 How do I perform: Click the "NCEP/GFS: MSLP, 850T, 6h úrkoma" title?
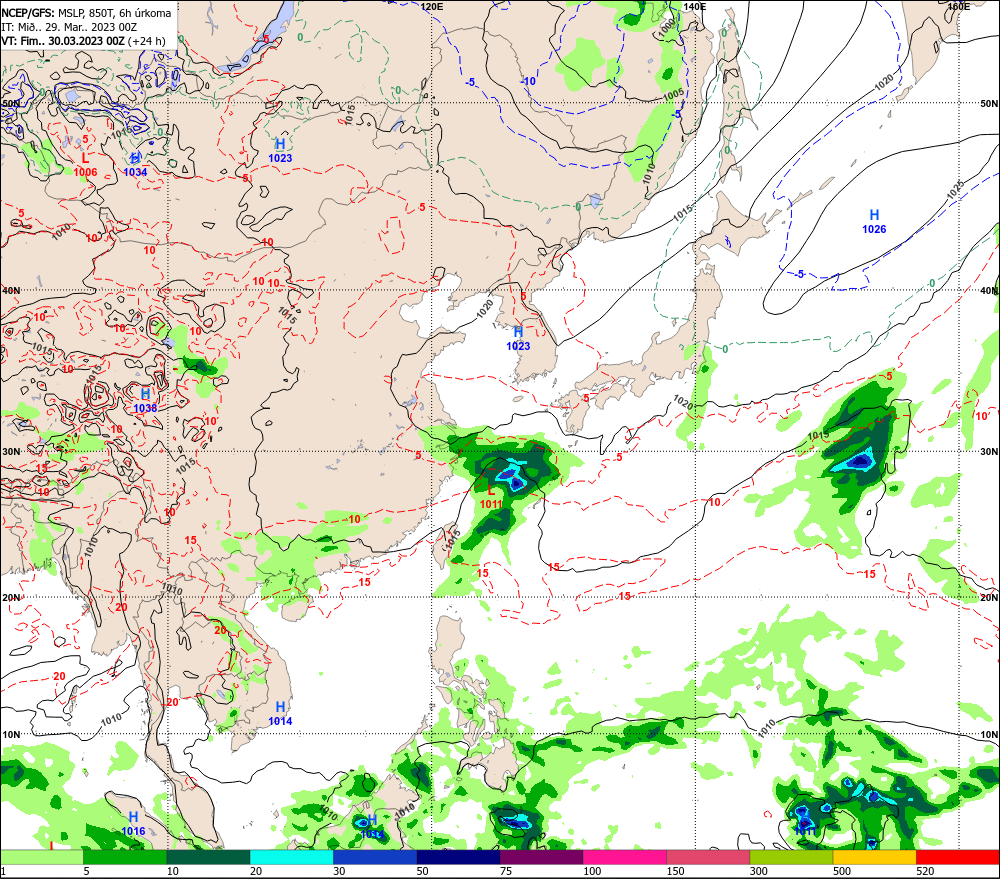point(86,13)
